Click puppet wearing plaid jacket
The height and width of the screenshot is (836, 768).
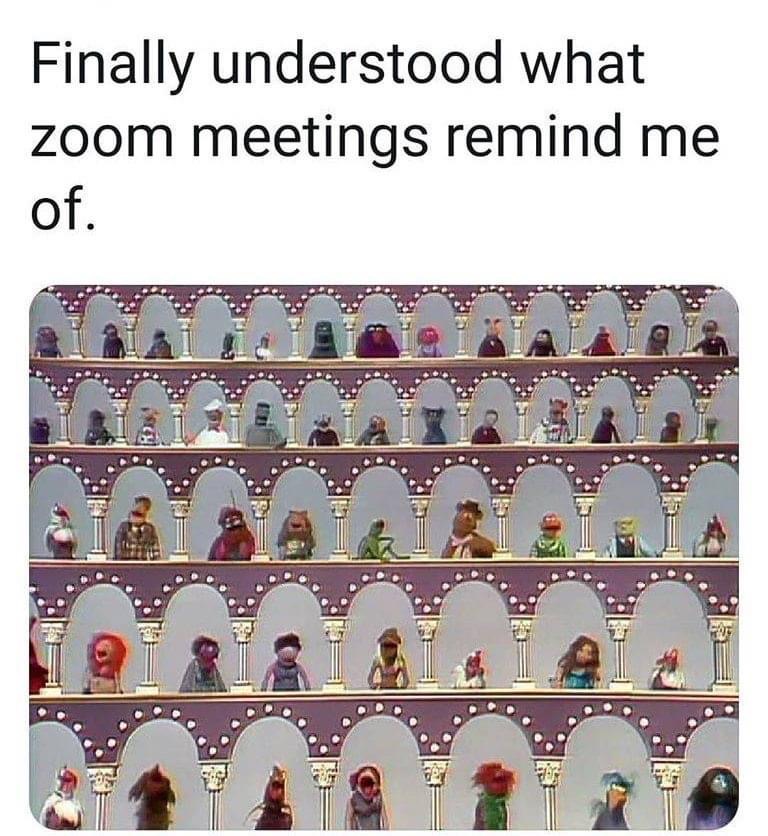[x=138, y=529]
